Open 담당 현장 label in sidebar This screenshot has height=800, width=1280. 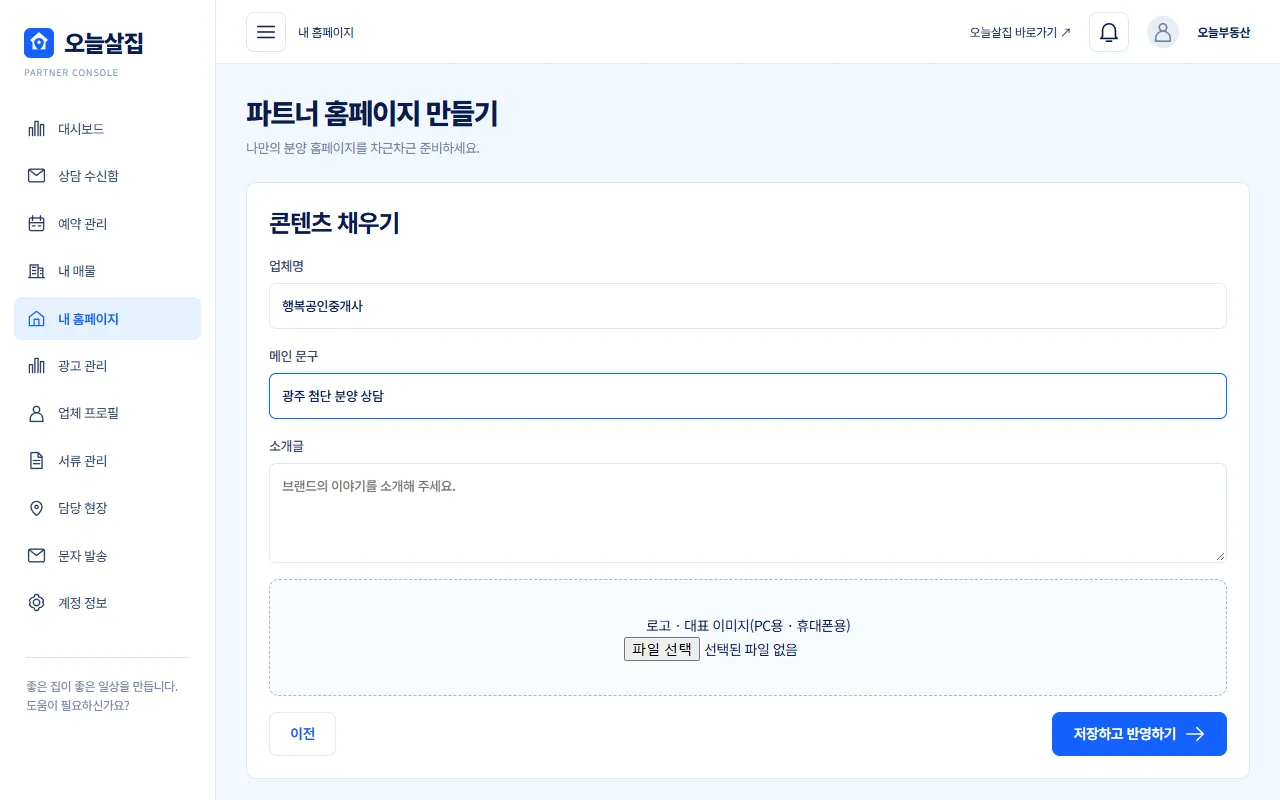(83, 508)
